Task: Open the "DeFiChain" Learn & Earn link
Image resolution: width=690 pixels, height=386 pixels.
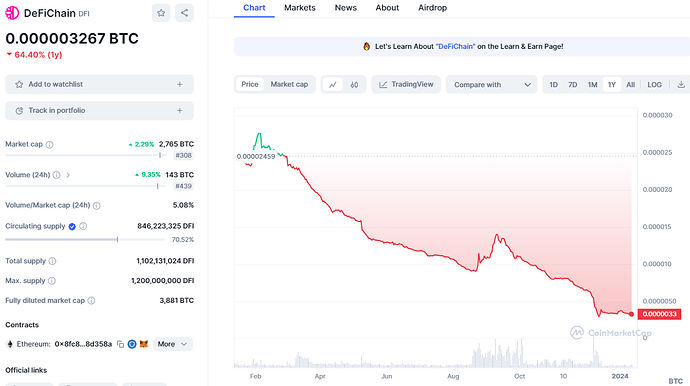Action: 455,47
